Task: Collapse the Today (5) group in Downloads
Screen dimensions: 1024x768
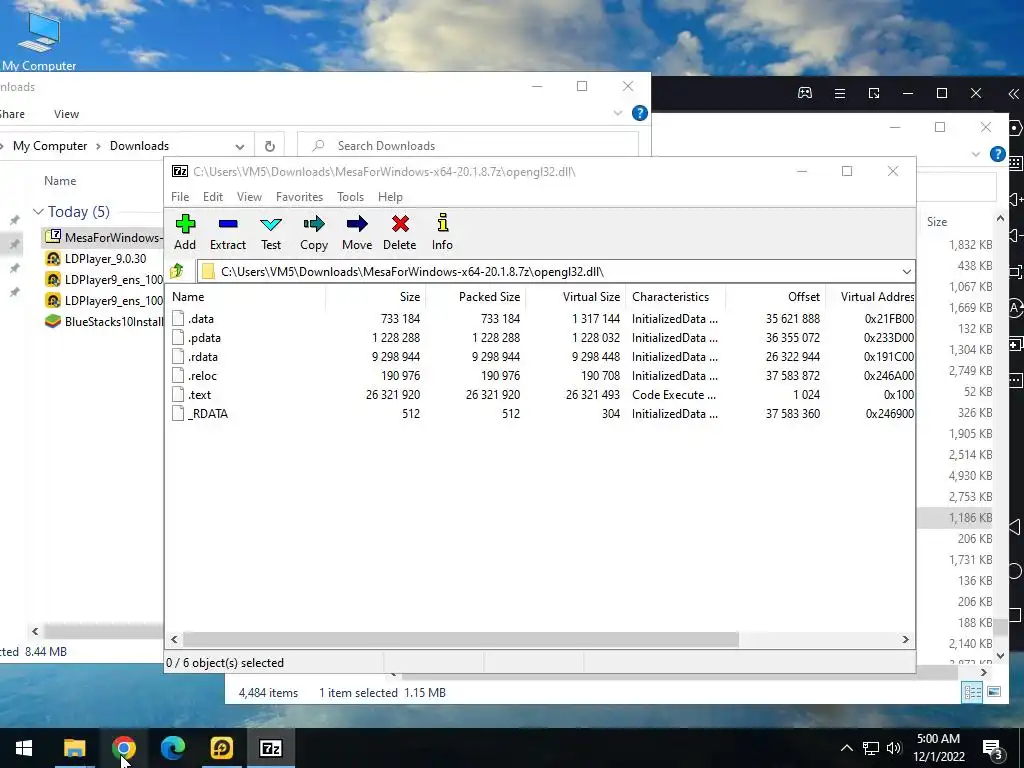Action: 38,212
